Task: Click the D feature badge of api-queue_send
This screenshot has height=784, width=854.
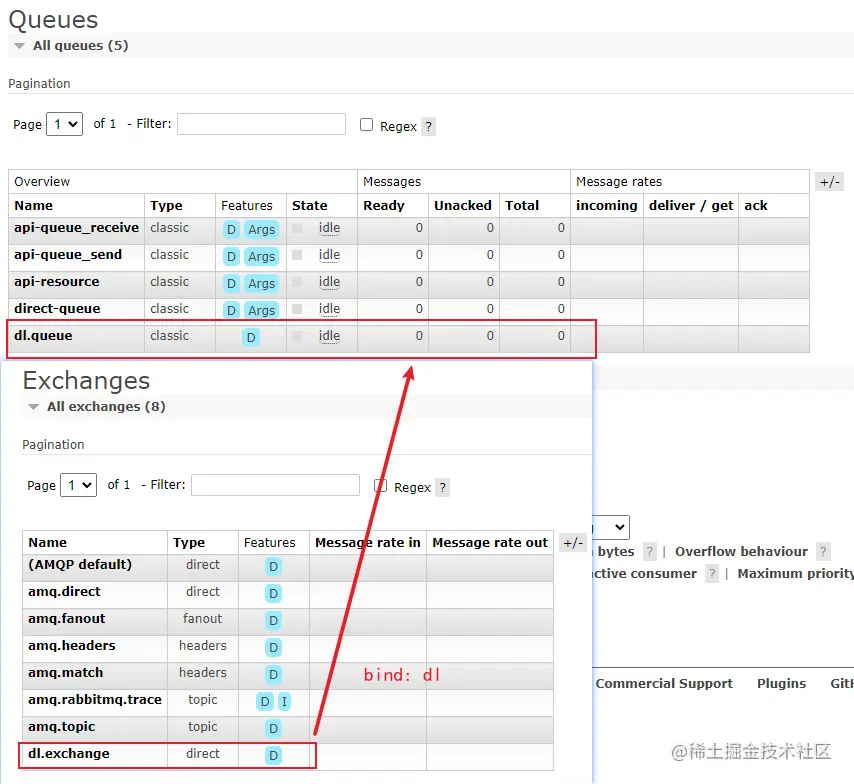Action: point(231,256)
